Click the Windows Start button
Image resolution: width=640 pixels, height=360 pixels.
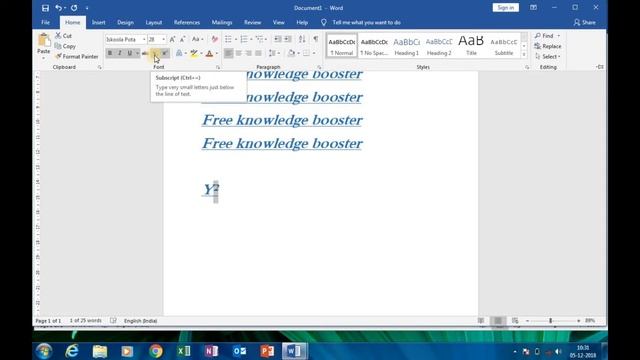(x=44, y=351)
